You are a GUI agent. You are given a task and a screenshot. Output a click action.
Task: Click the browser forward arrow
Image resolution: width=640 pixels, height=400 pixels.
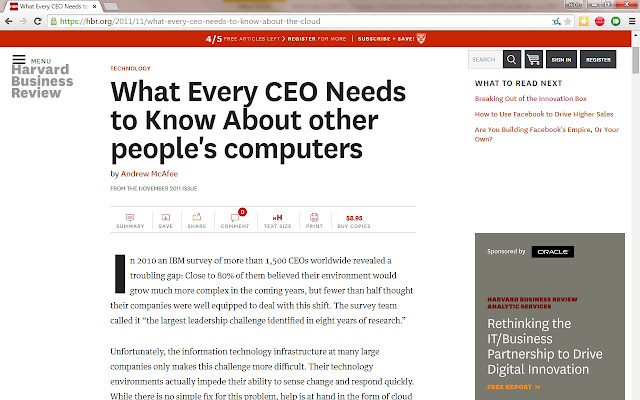coord(23,21)
